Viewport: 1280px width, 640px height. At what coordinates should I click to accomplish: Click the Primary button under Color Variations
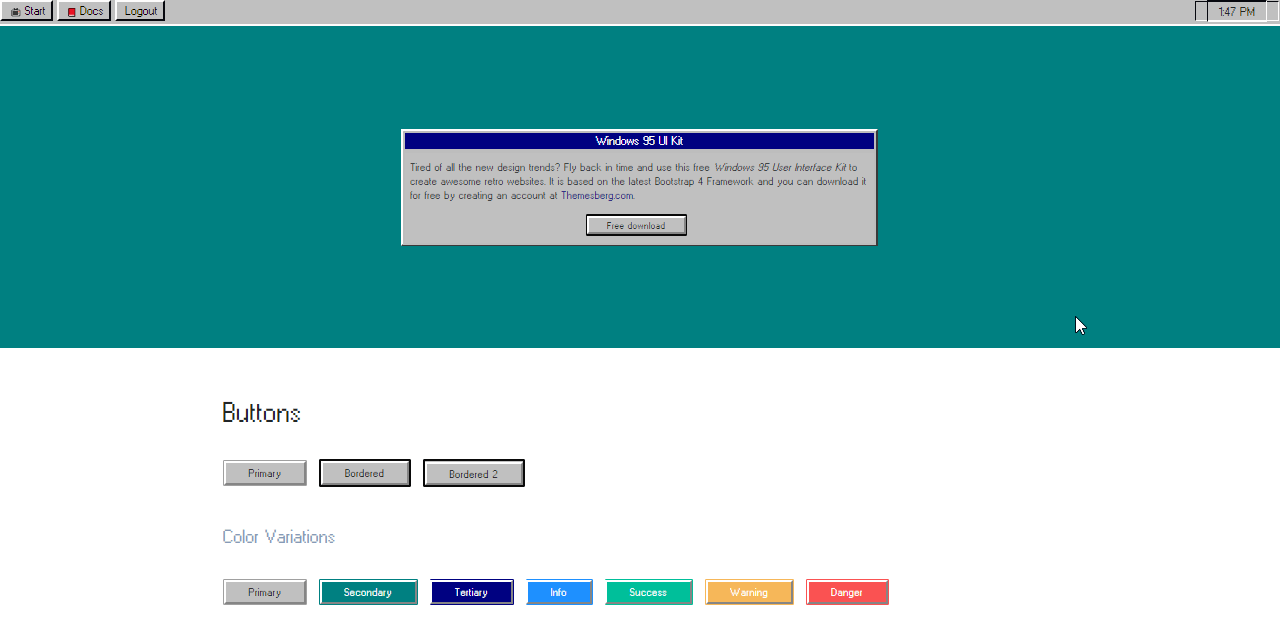(265, 592)
